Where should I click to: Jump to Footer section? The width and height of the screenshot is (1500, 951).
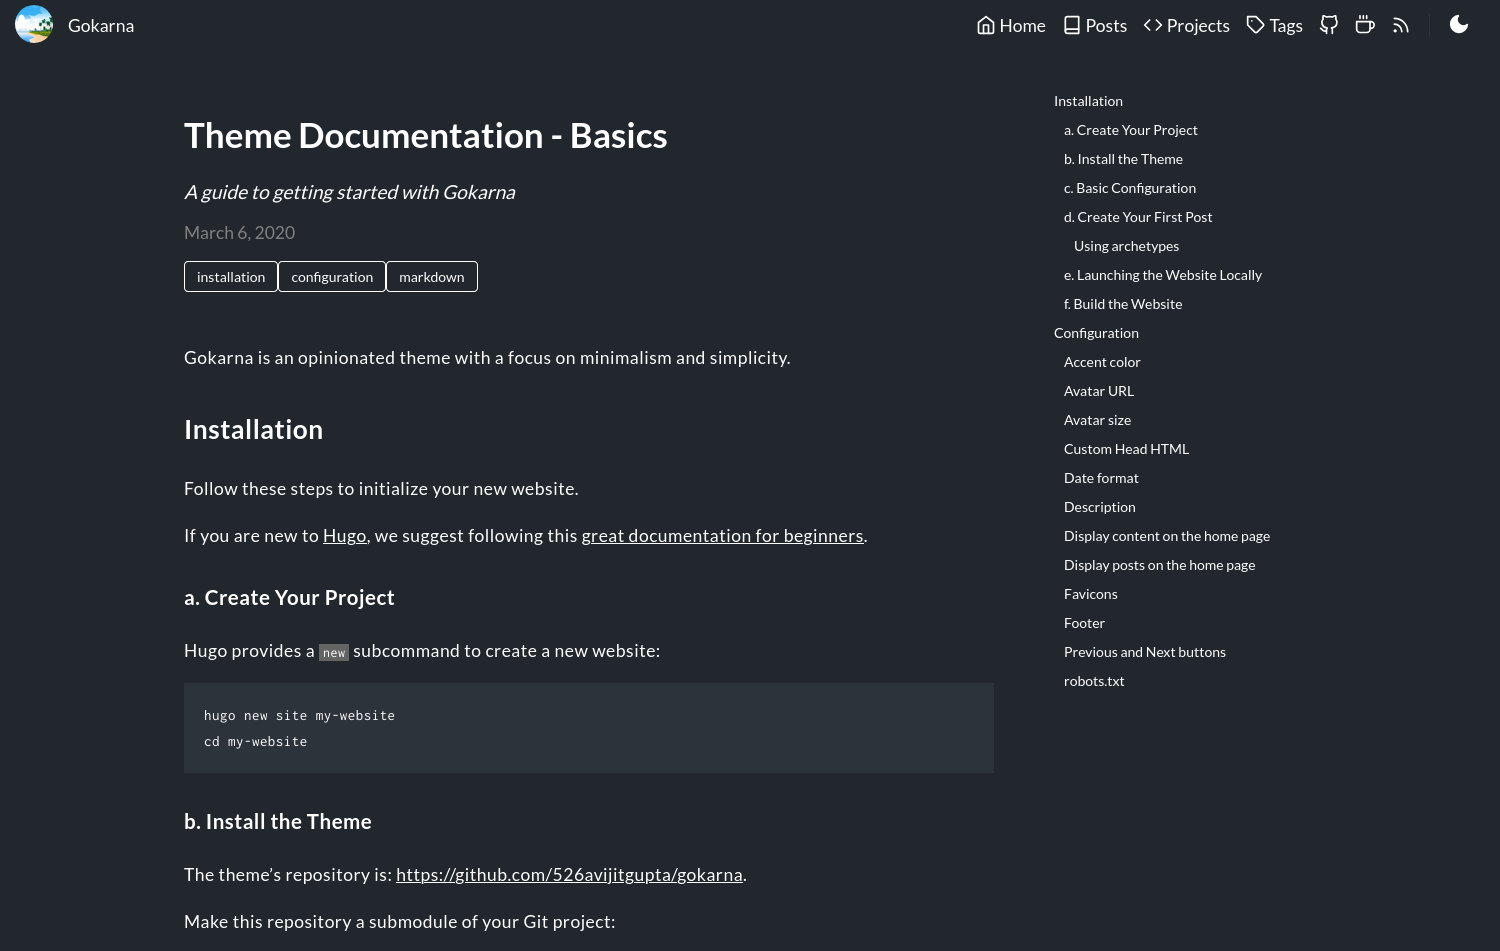click(1084, 623)
